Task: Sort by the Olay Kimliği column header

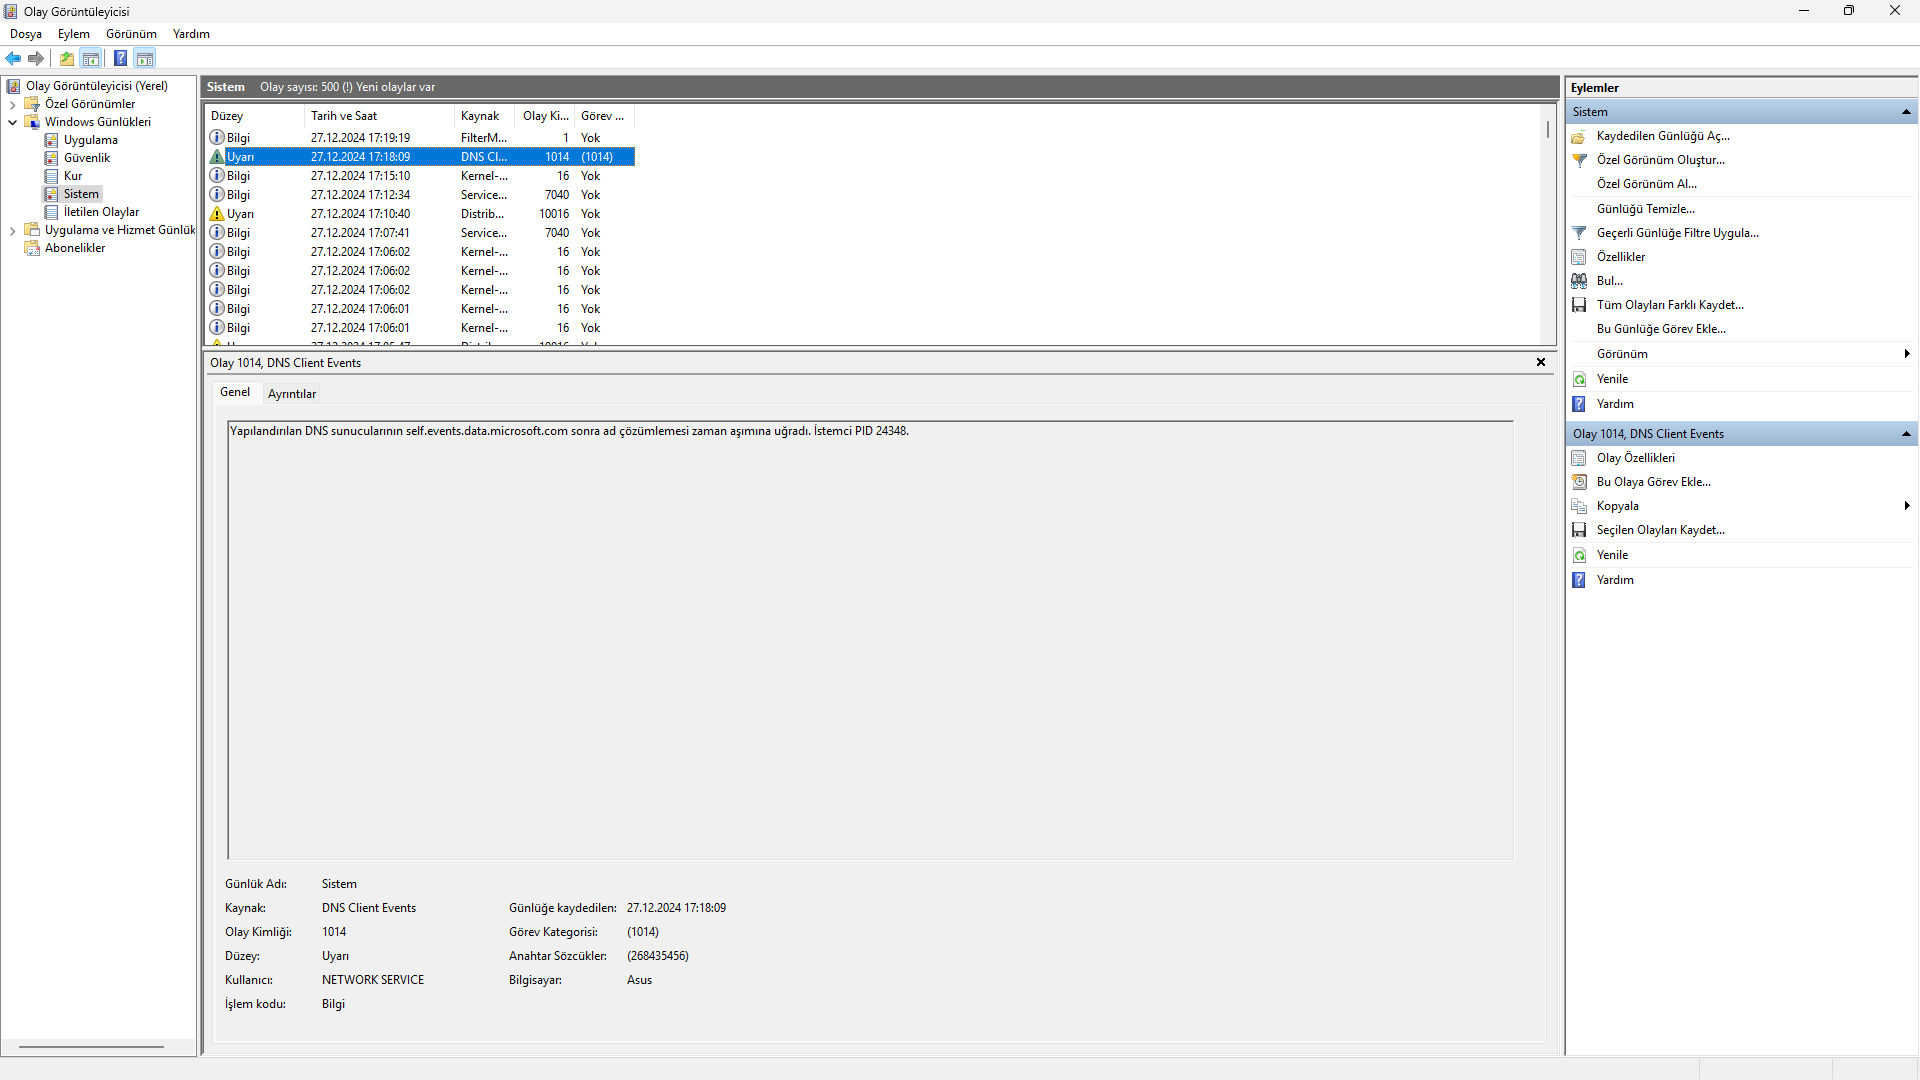Action: (545, 116)
